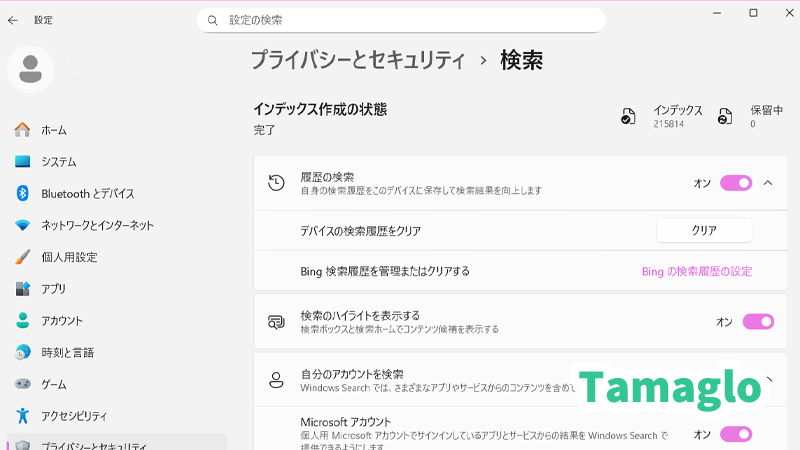Screen dimensions: 800x450
Task: Open Bing の検索履歴の設定 link
Action: (x=696, y=271)
